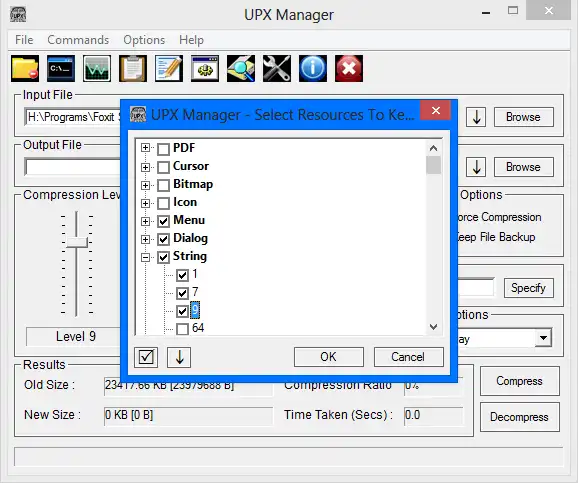Expand the Menu tree node
Image resolution: width=578 pixels, height=483 pixels.
[145, 221]
